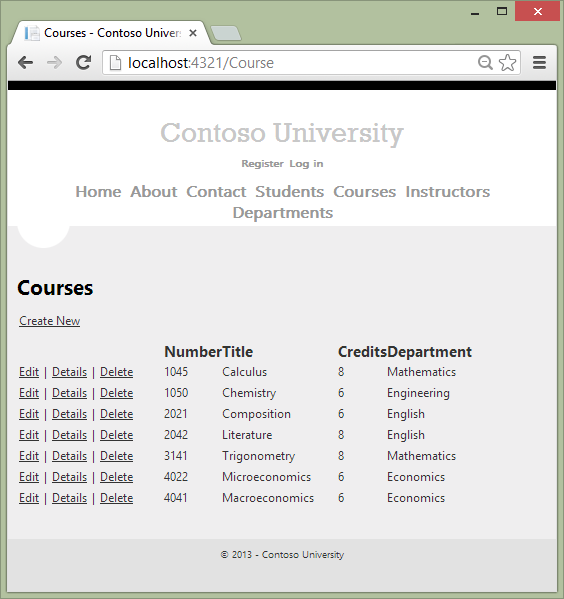Edit the Microeconomics course
Viewport: 564px width, 599px height.
(x=29, y=477)
